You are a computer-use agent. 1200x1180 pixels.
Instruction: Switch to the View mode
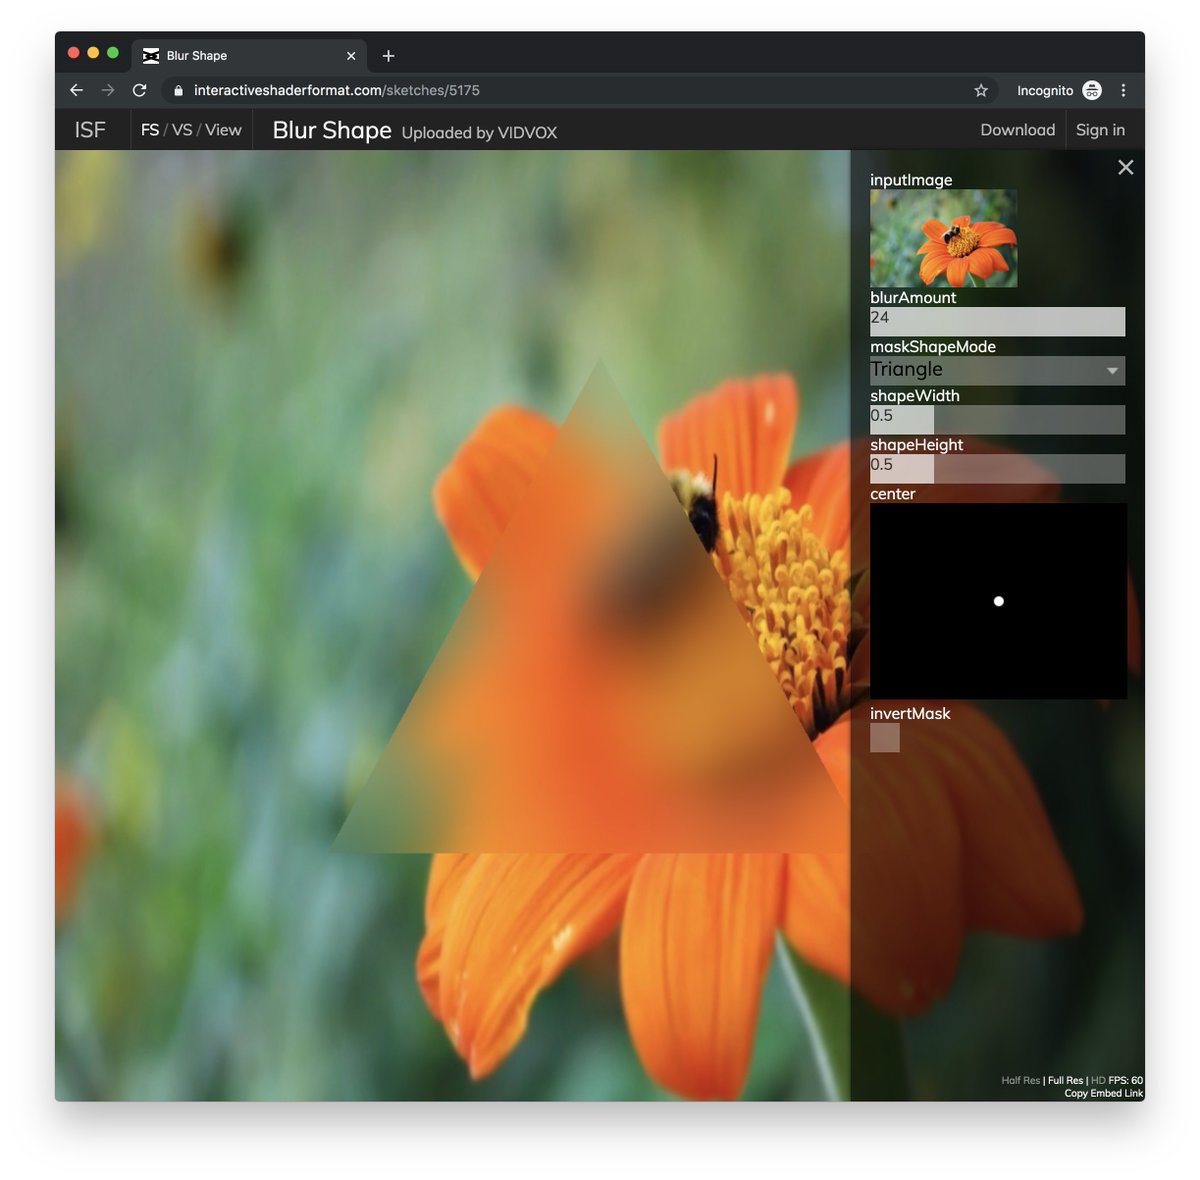click(x=223, y=130)
